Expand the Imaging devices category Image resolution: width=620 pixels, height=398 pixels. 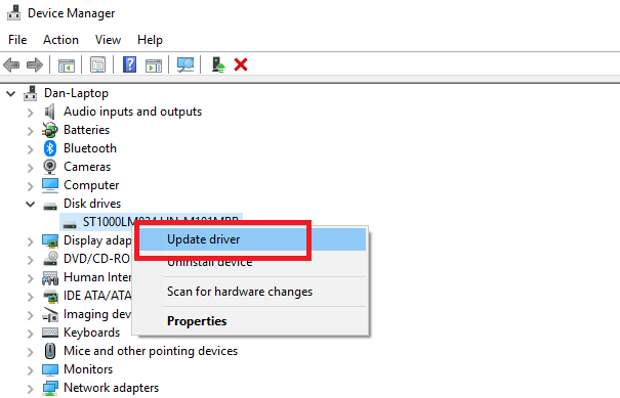click(30, 315)
